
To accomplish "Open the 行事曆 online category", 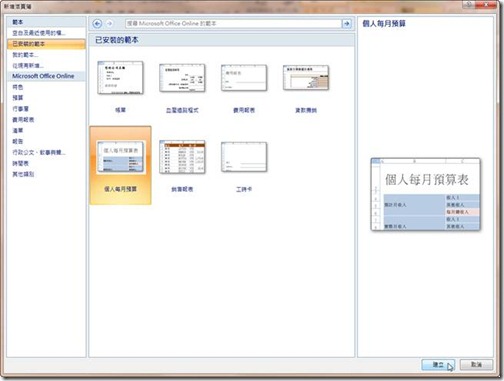I will click(x=21, y=109).
